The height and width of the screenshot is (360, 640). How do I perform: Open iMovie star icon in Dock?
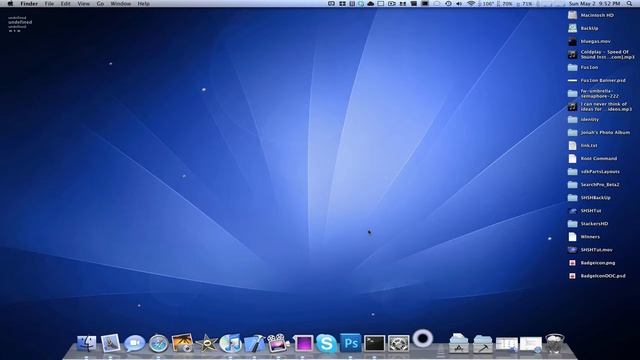[x=207, y=343]
